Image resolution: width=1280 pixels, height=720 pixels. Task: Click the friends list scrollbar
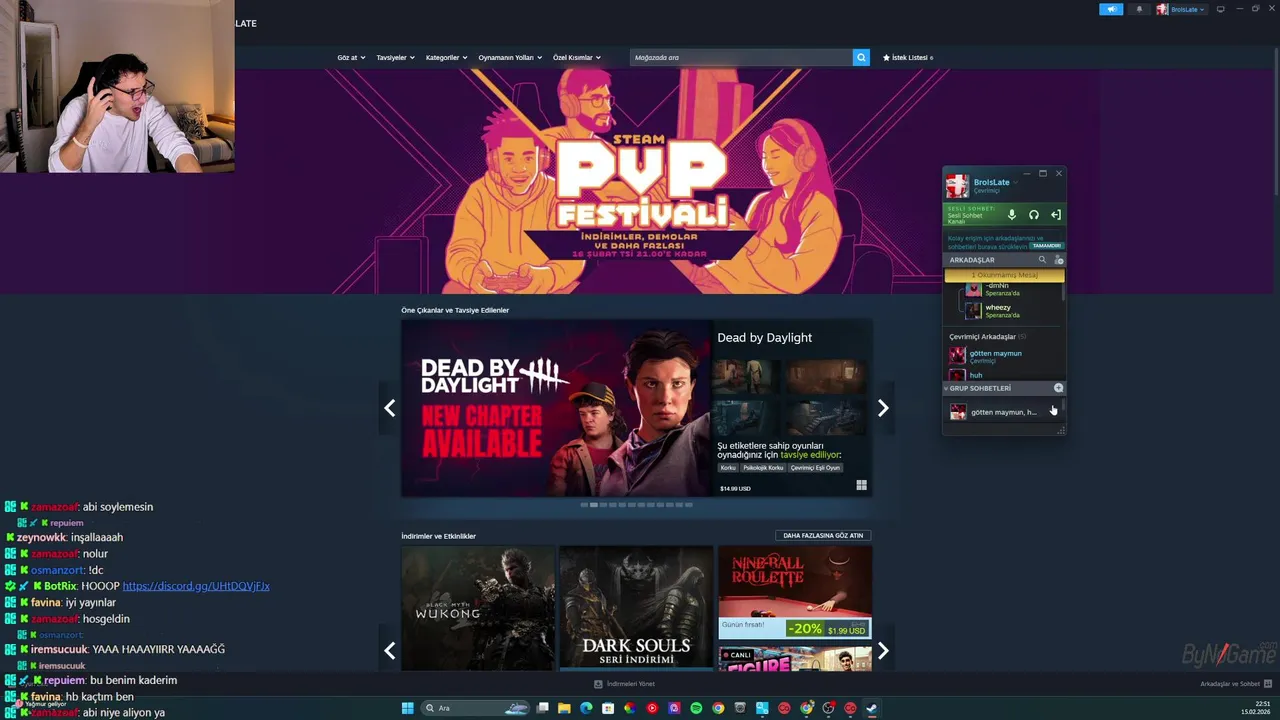click(1063, 290)
